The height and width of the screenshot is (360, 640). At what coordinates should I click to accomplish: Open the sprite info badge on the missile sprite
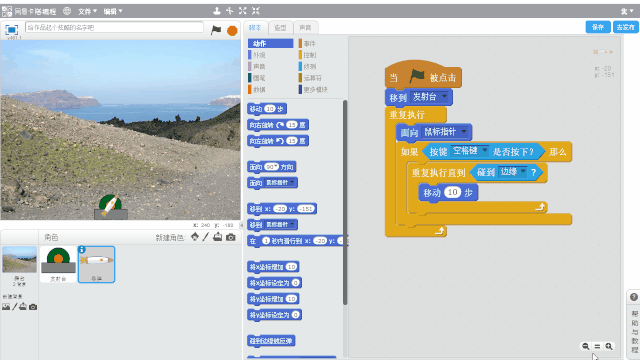(x=82, y=249)
